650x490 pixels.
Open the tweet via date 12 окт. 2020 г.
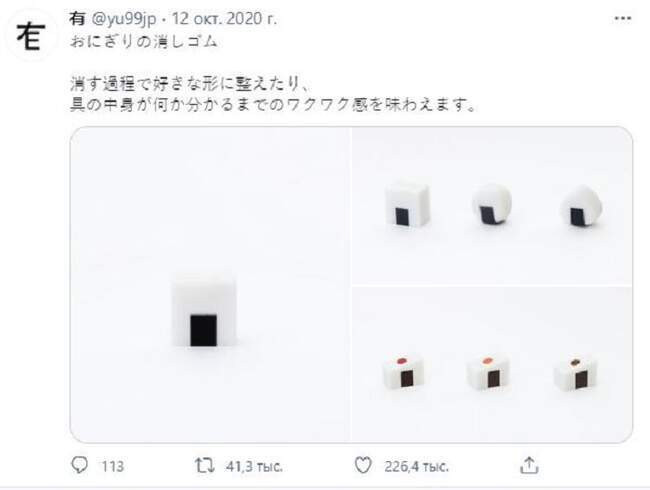click(224, 19)
